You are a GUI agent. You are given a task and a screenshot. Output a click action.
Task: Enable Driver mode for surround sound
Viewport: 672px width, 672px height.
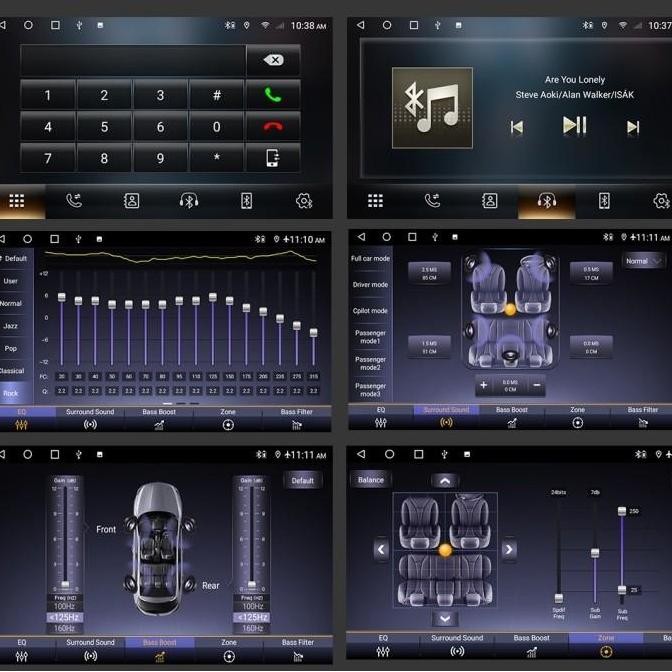point(370,285)
